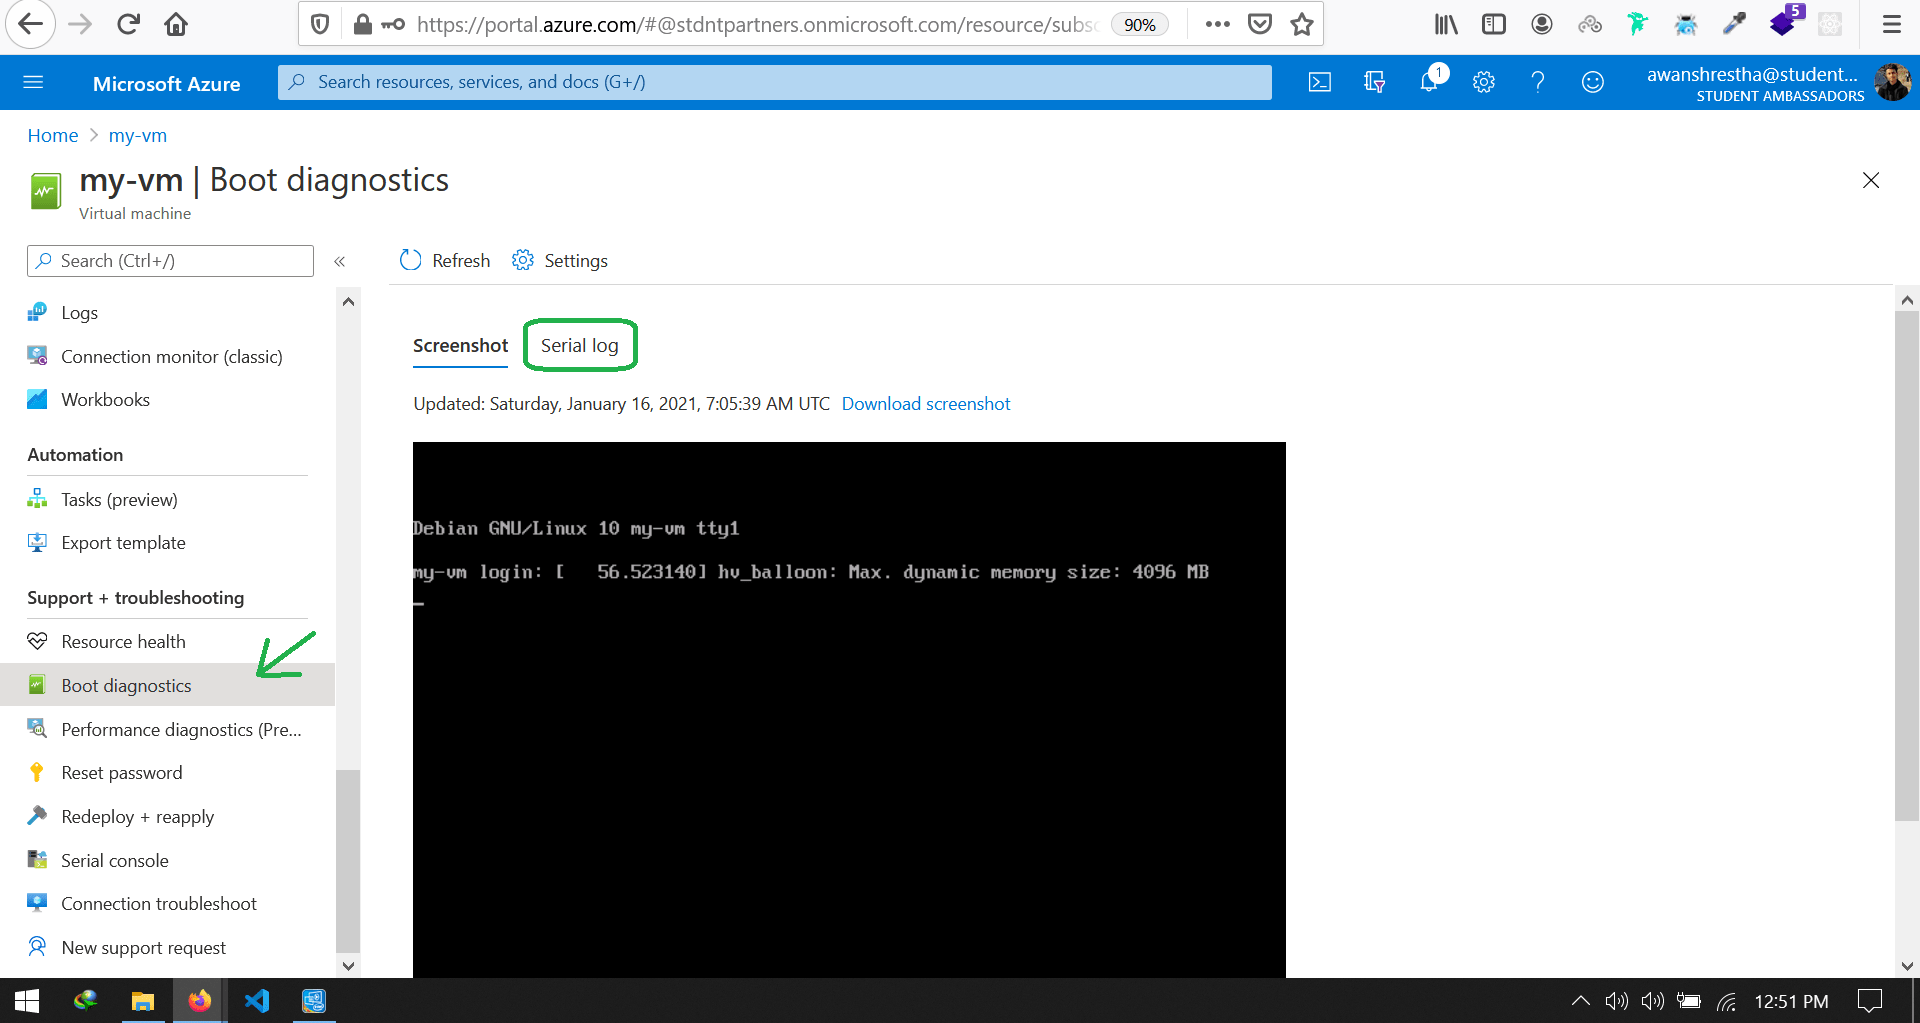
Task: Click main pane scroll down arrow
Action: tap(1907, 966)
